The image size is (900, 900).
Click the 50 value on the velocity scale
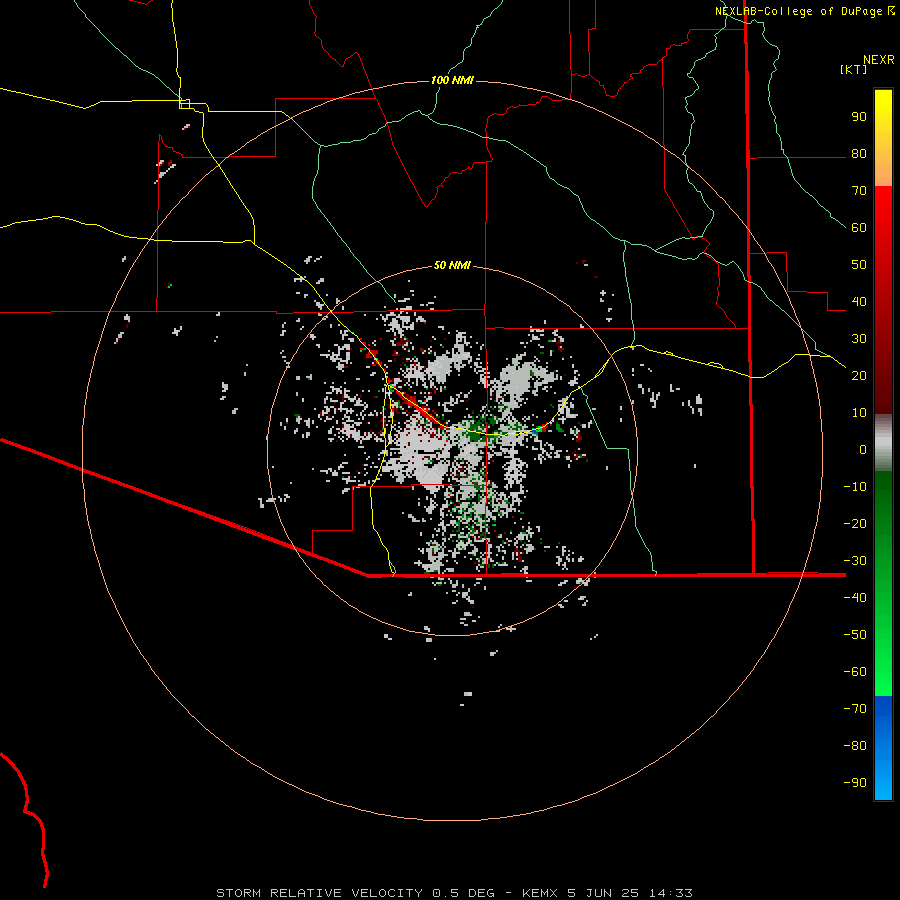pos(859,265)
